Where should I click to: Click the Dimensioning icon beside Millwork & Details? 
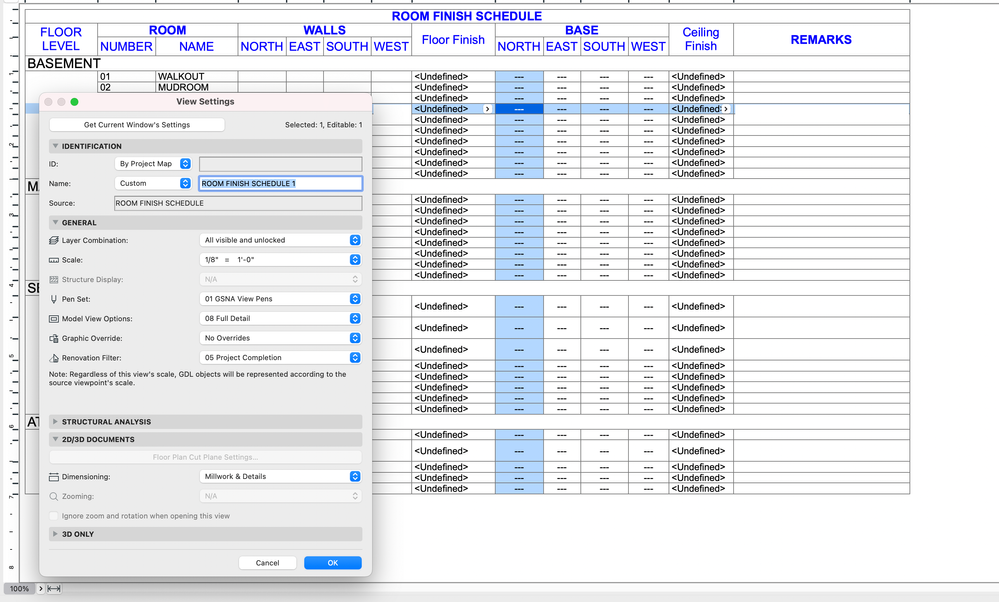[52, 477]
